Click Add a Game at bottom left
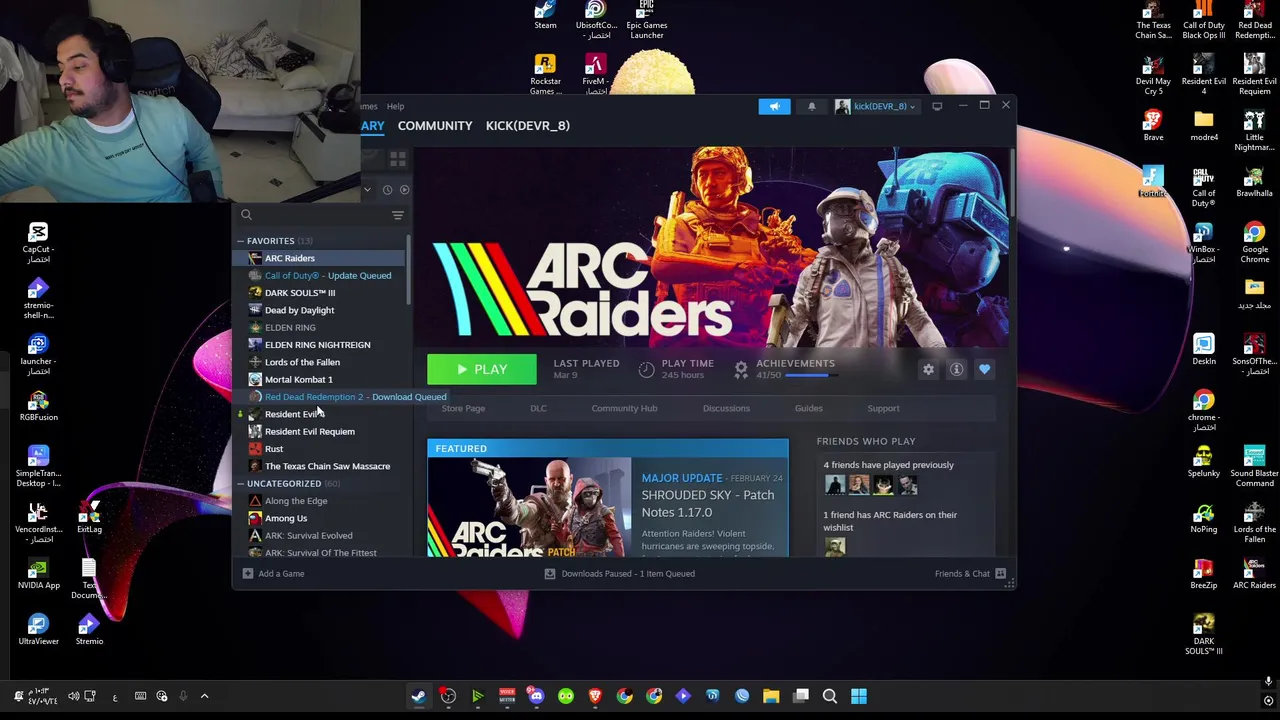Screen dimensions: 1280x720 273,574
